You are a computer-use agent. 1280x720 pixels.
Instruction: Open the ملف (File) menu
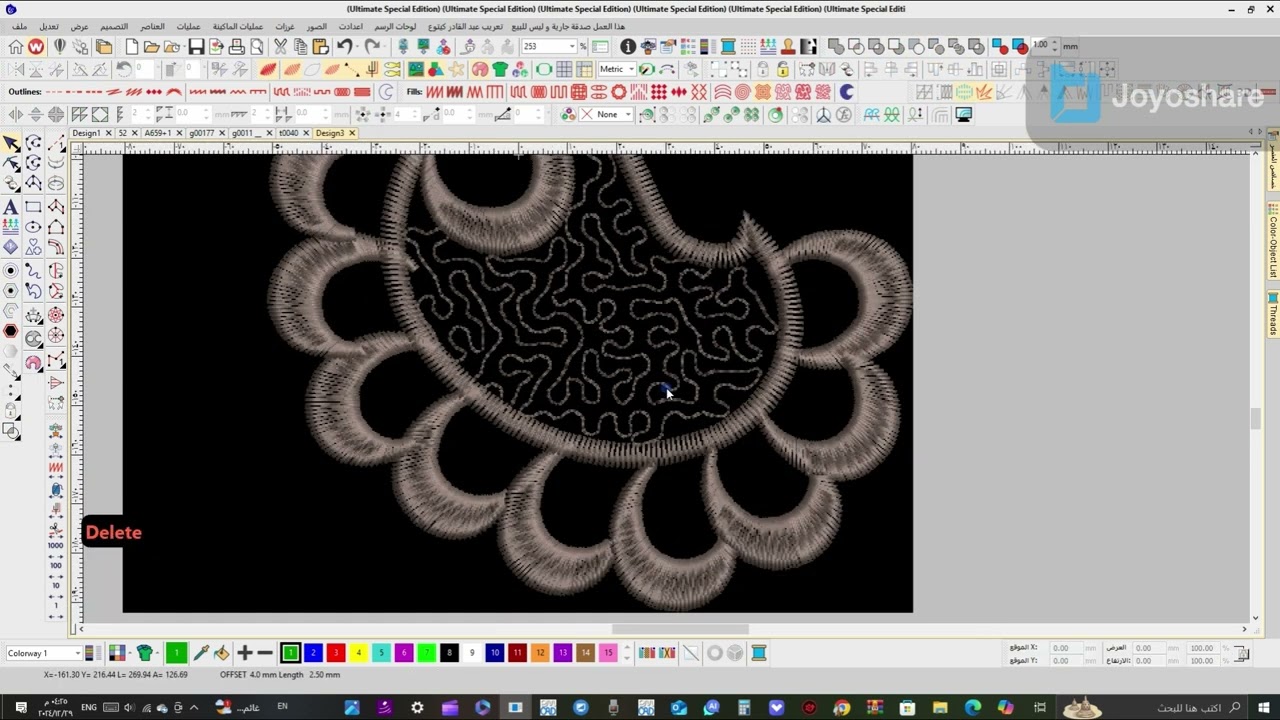coord(20,27)
